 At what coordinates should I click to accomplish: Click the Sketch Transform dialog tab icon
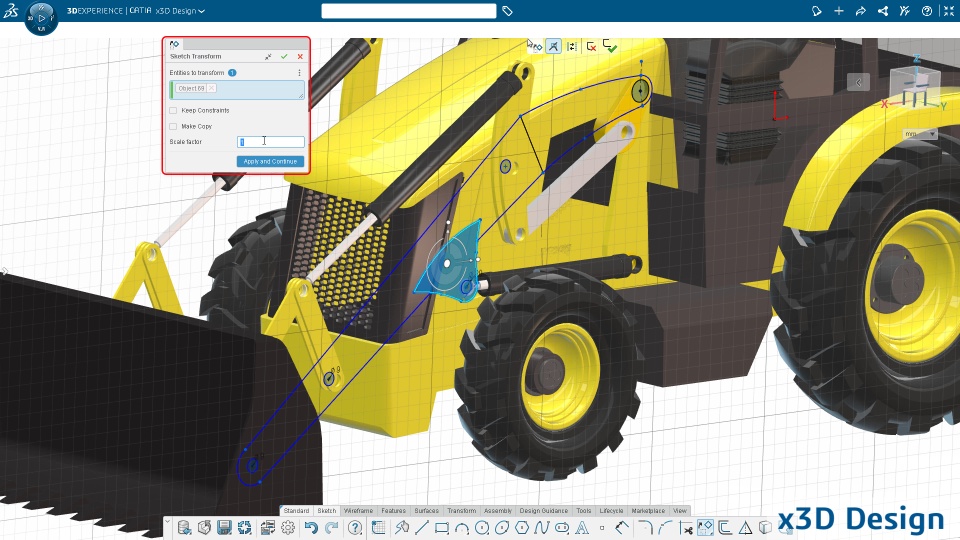pyautogui.click(x=174, y=44)
